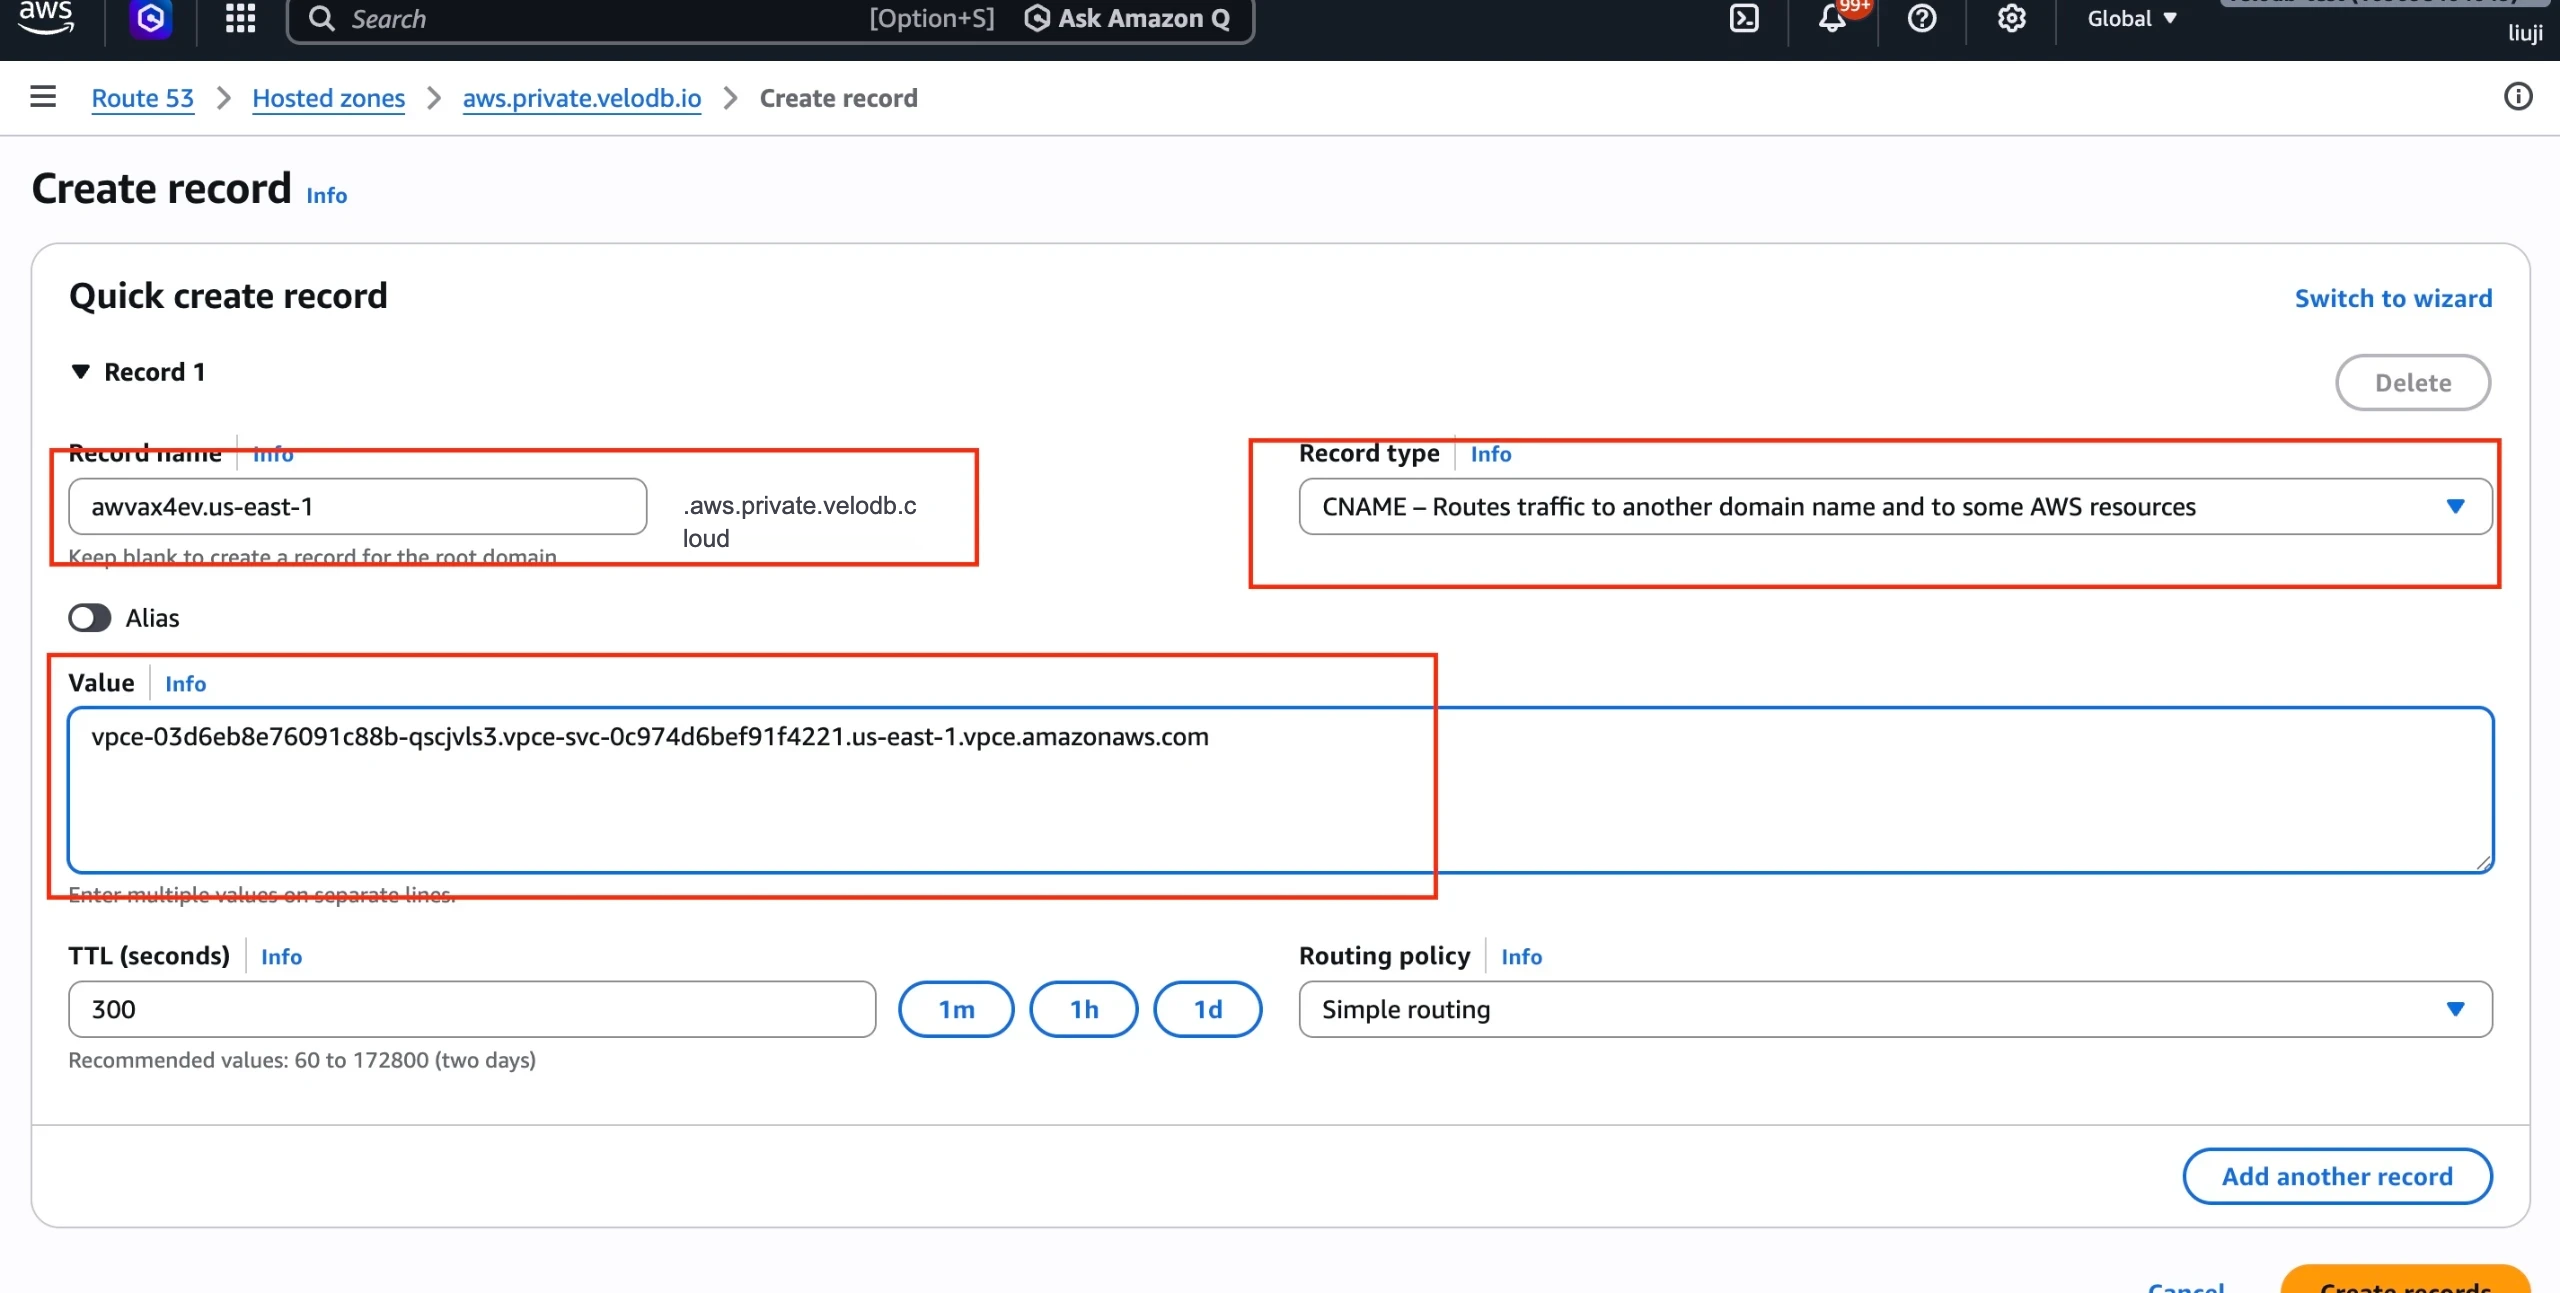Viewport: 2560px width, 1293px height.
Task: Open Info link for Routing policy
Action: coord(1521,957)
